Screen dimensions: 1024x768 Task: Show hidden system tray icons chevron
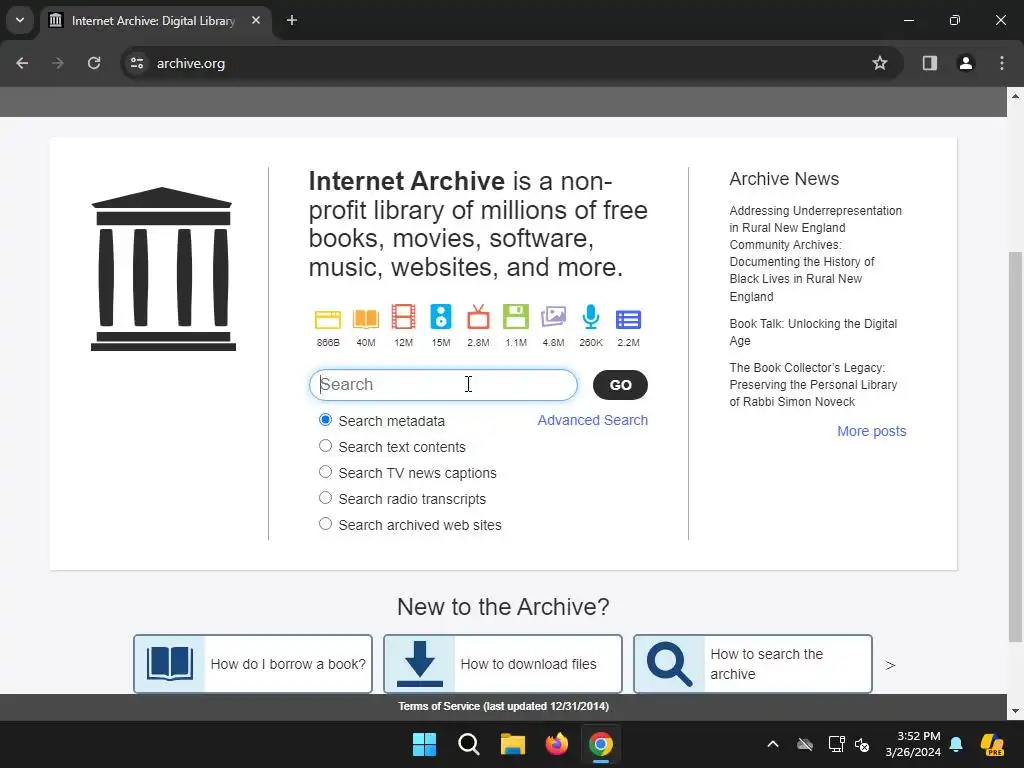coord(773,744)
